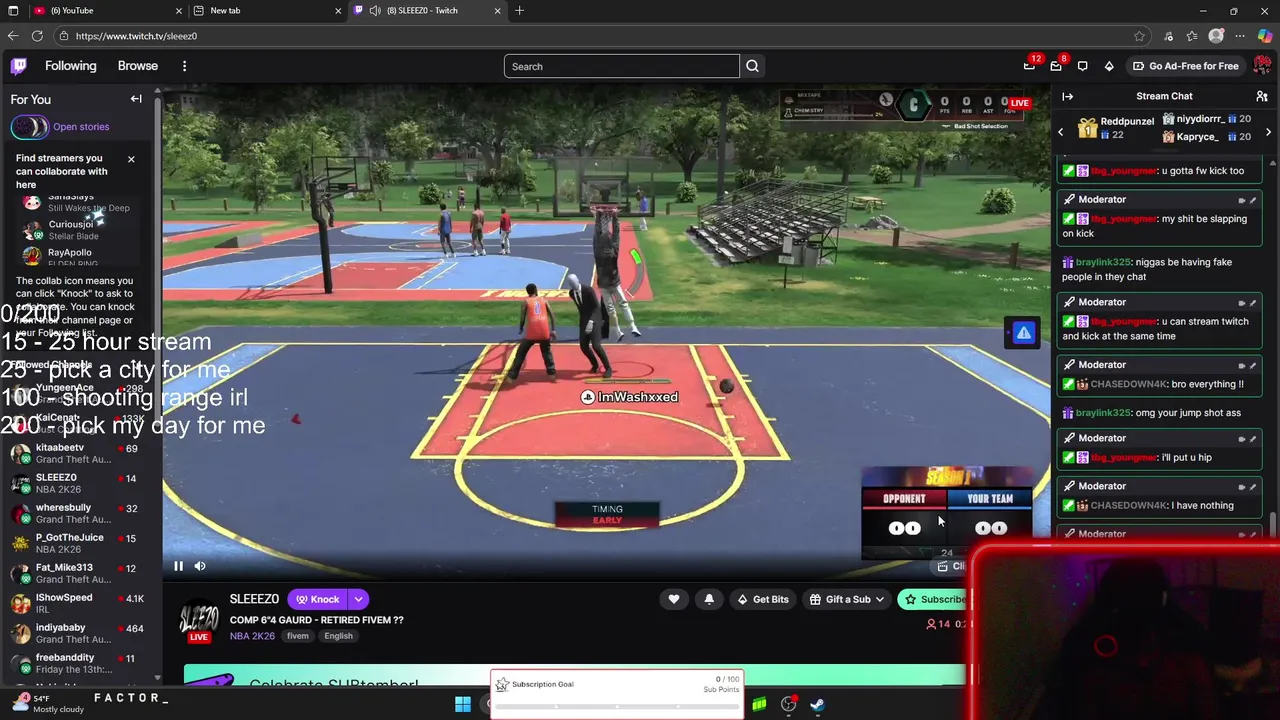Open the Twitch home logo
Image resolution: width=1280 pixels, height=720 pixels.
[x=19, y=66]
